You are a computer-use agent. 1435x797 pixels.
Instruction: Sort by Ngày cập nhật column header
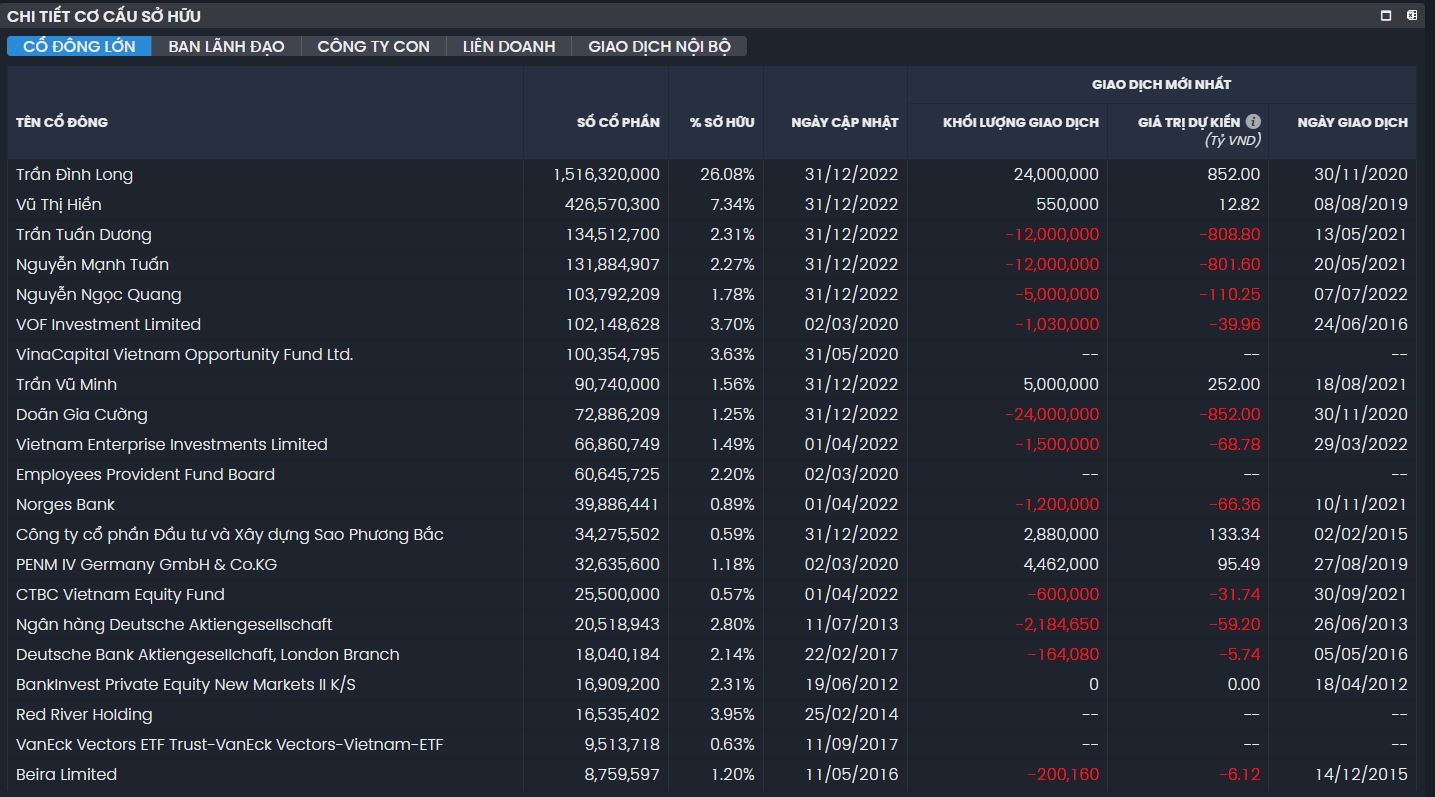coord(844,122)
